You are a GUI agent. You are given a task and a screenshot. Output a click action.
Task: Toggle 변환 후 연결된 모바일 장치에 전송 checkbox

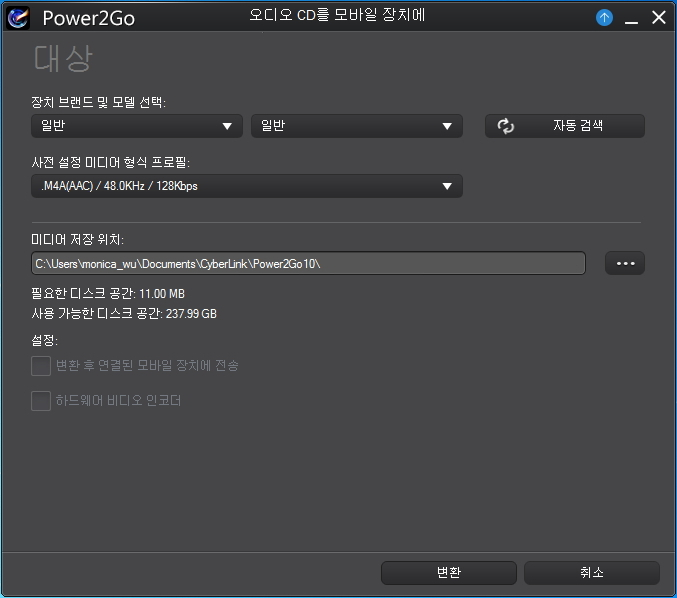(41, 366)
